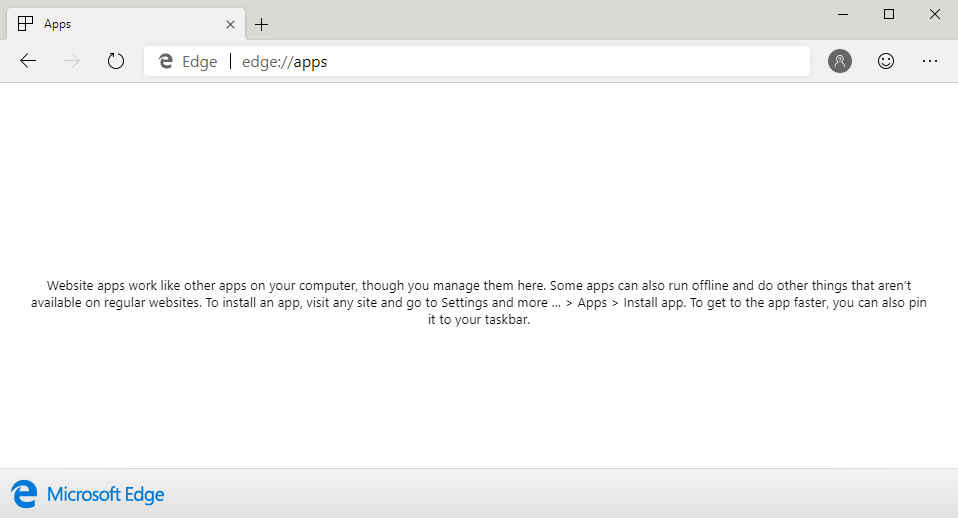958x518 pixels.
Task: Send feedback via the smiley icon
Action: 885,61
